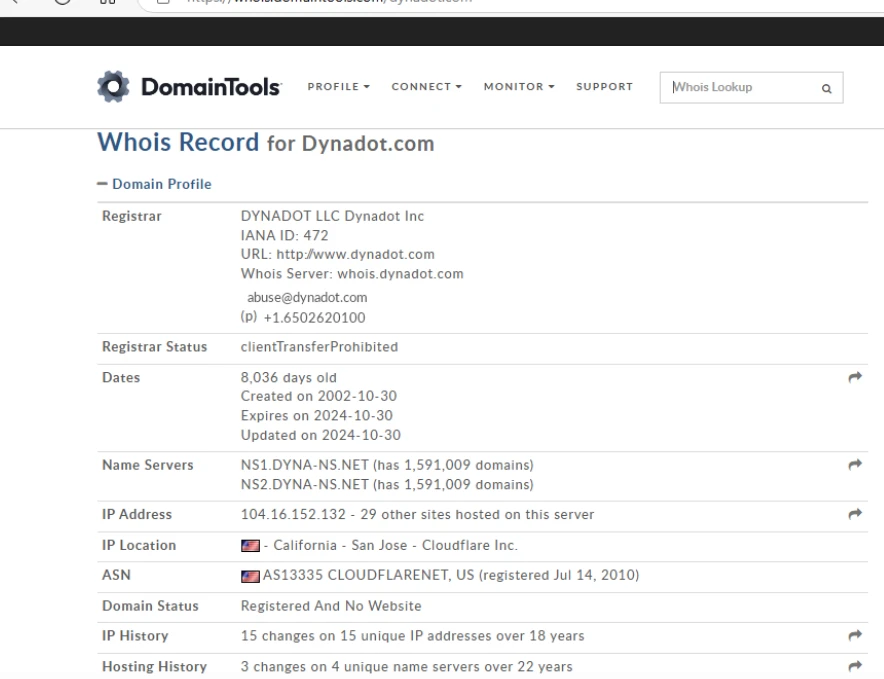This screenshot has height=679, width=884.
Task: Click the arrow icon in the Dates row
Action: pyautogui.click(x=854, y=377)
